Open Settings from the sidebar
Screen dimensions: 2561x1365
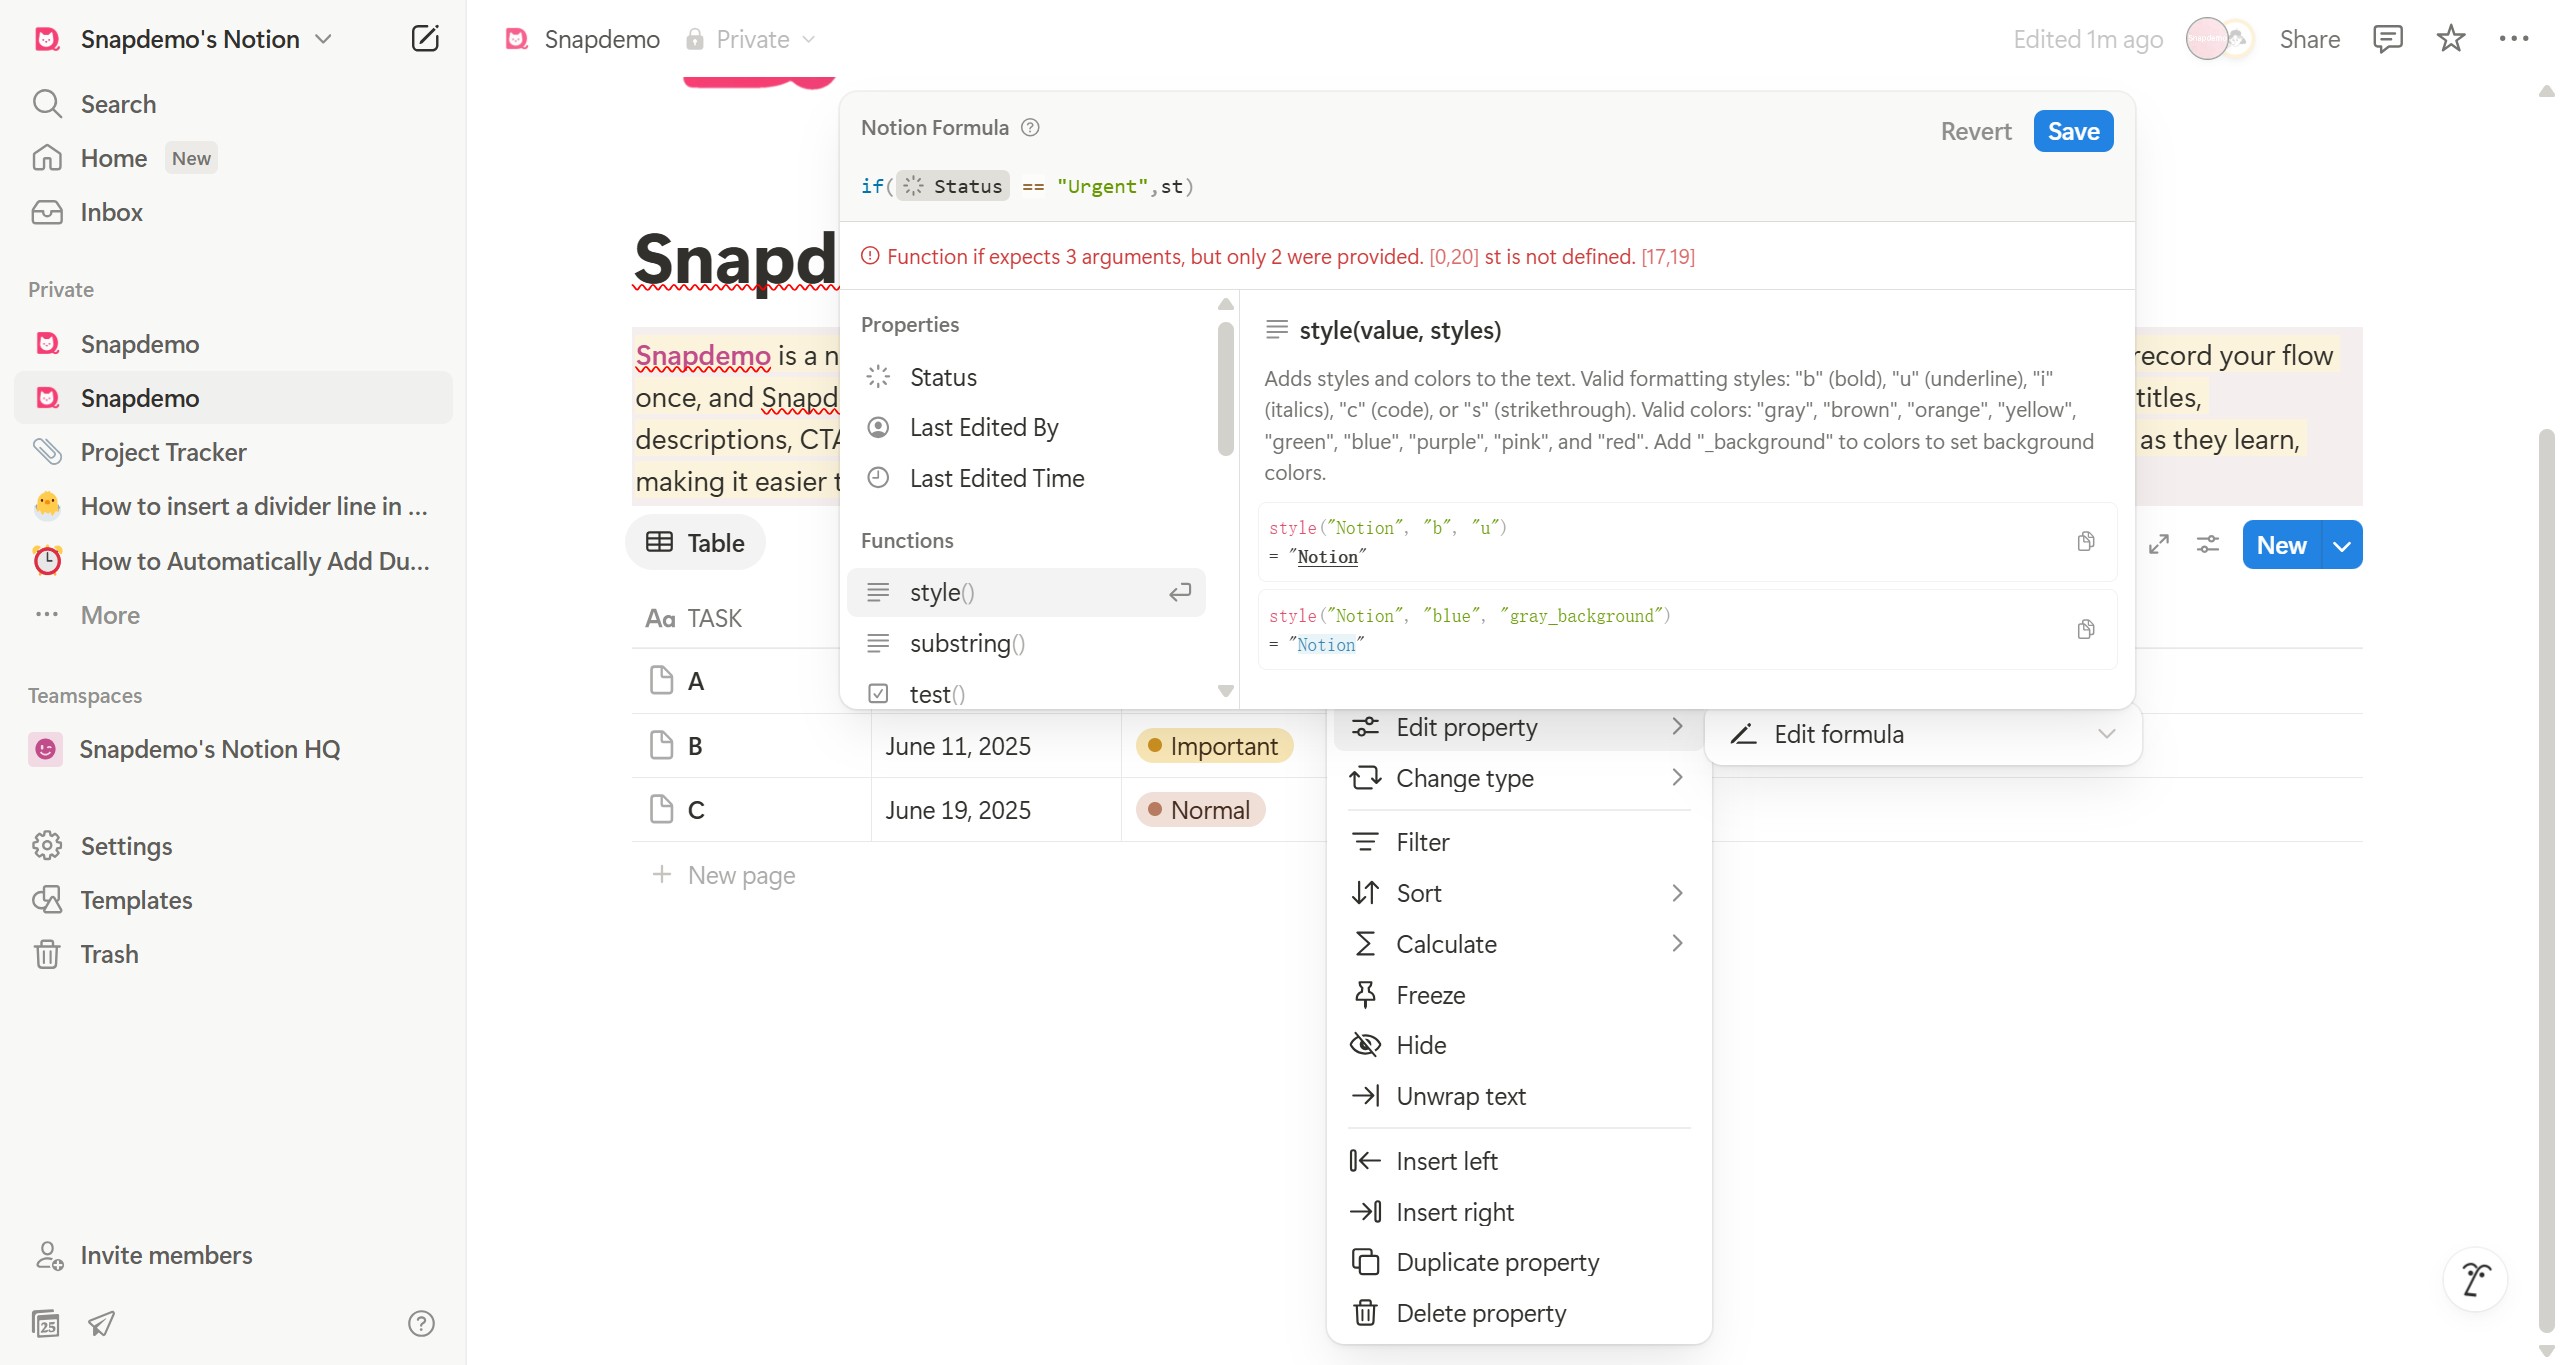[233, 846]
